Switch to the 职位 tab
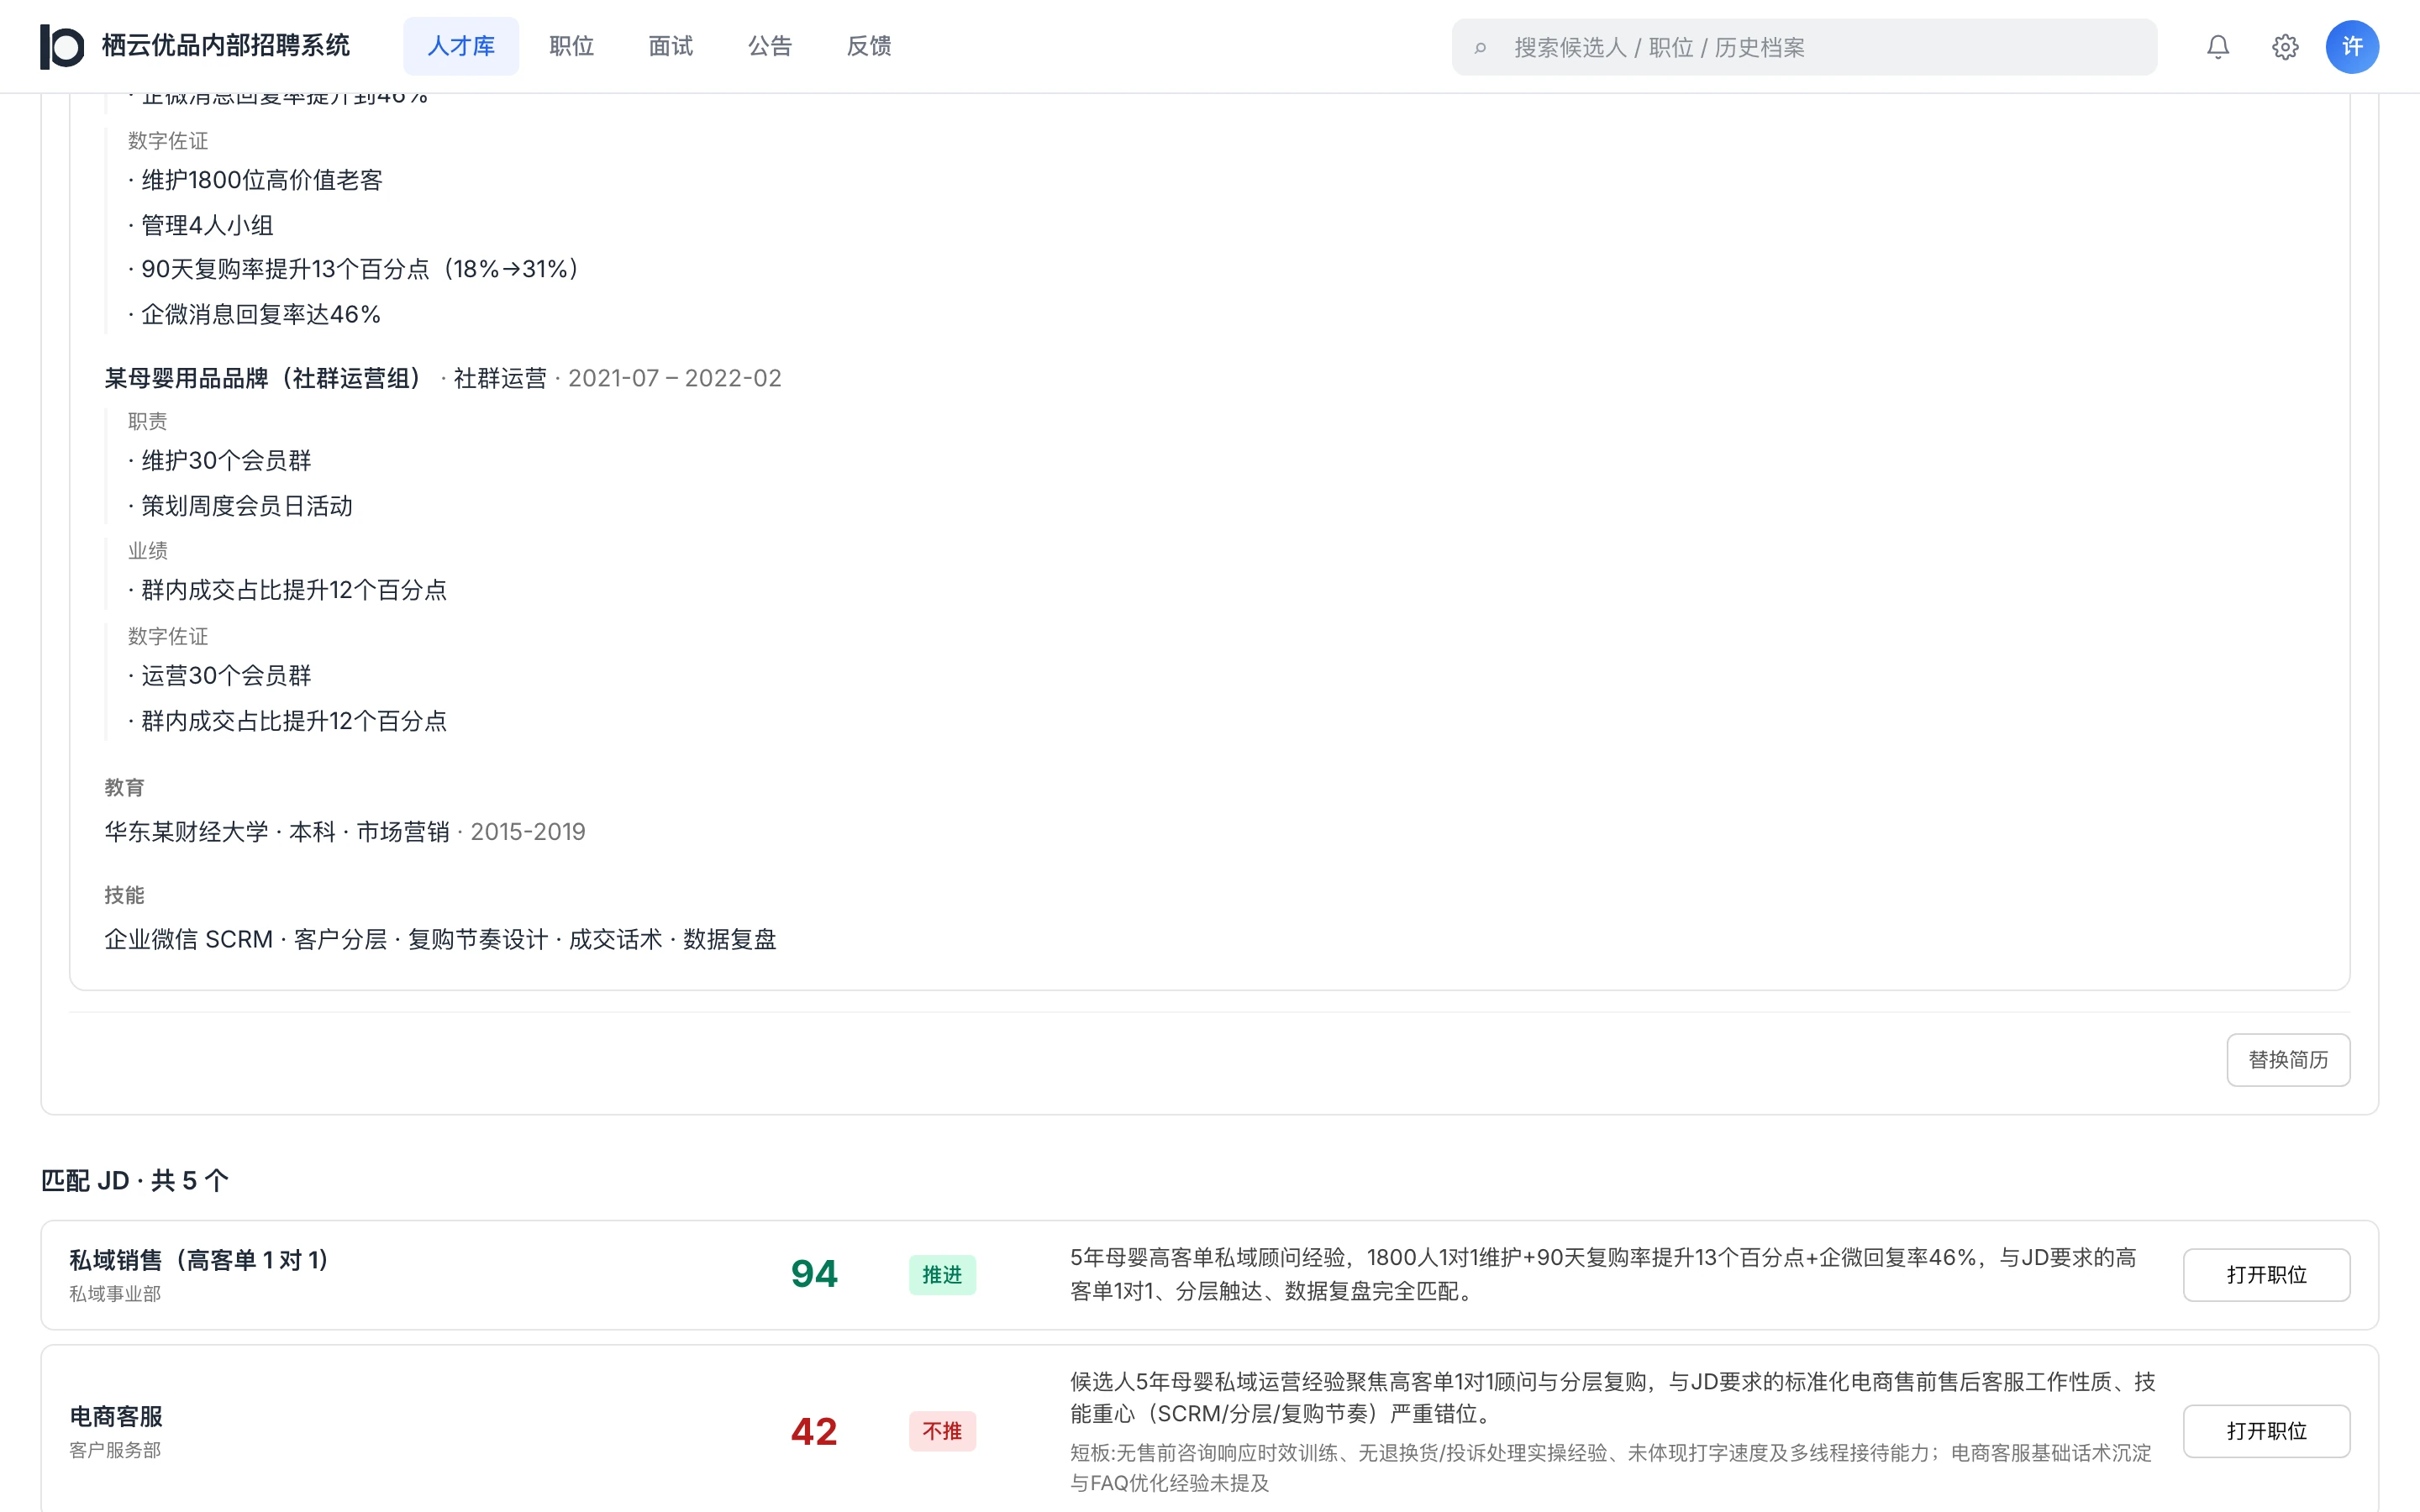The height and width of the screenshot is (1512, 2420). pyautogui.click(x=571, y=46)
